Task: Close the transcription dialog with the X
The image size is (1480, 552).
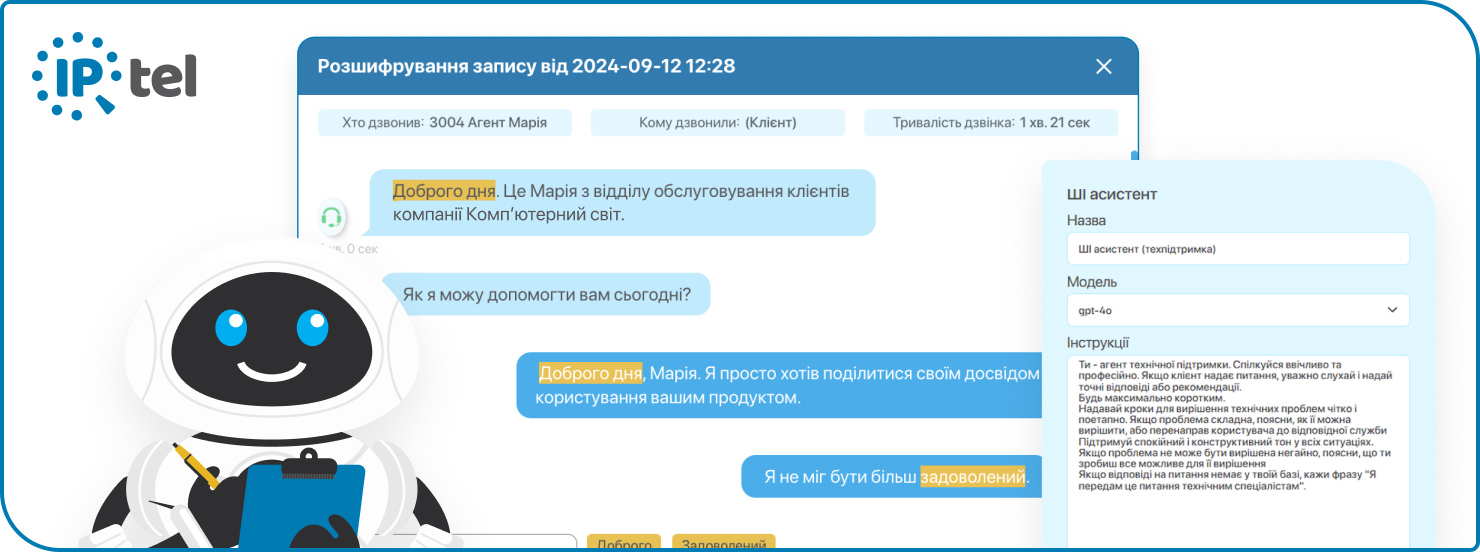Action: point(1103,67)
